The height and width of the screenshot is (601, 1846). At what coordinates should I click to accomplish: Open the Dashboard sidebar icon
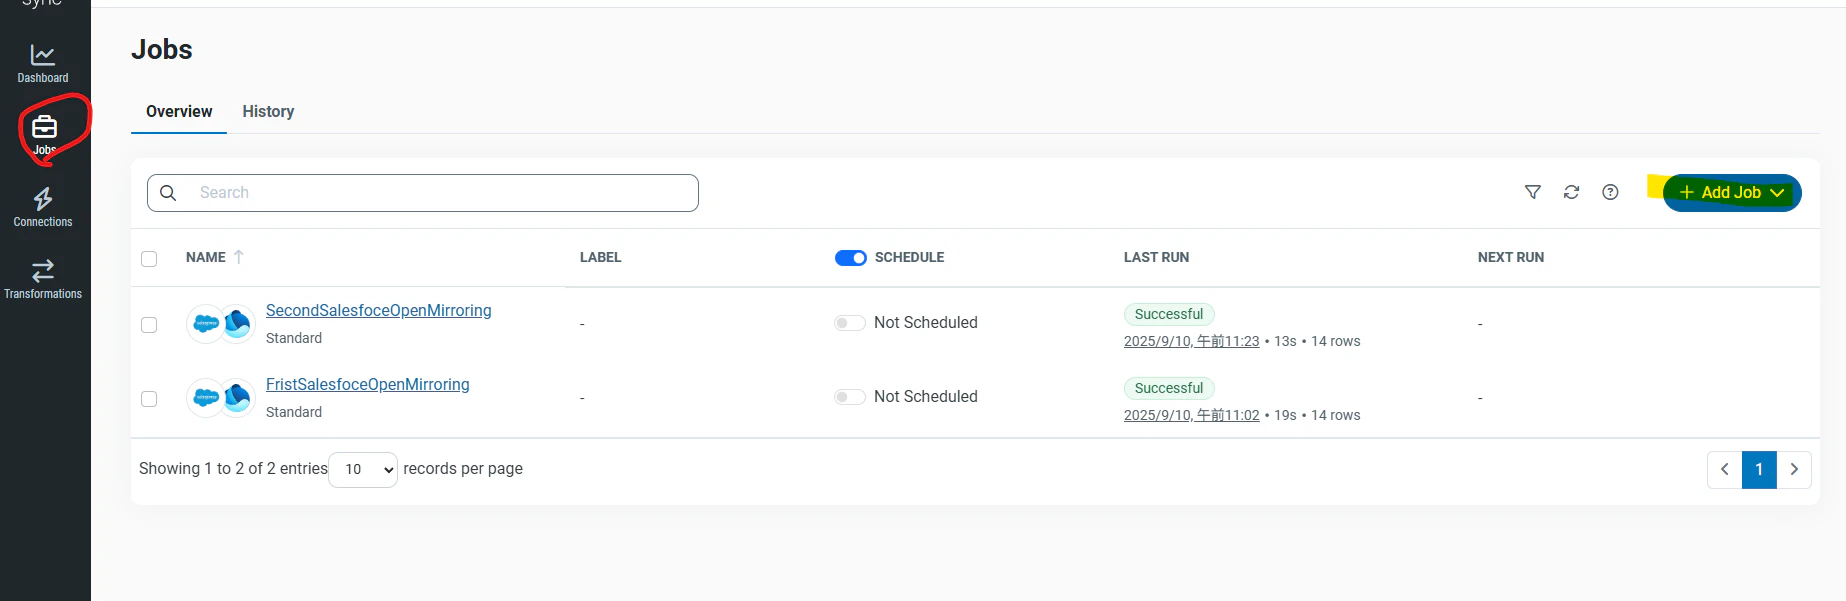43,64
